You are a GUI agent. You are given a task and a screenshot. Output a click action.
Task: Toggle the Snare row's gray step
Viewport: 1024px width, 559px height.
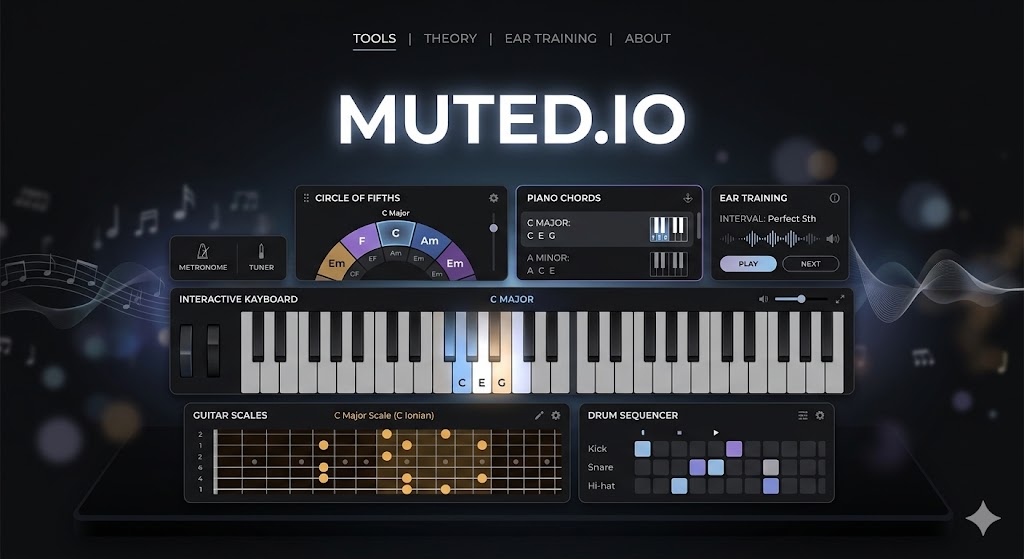tap(771, 467)
